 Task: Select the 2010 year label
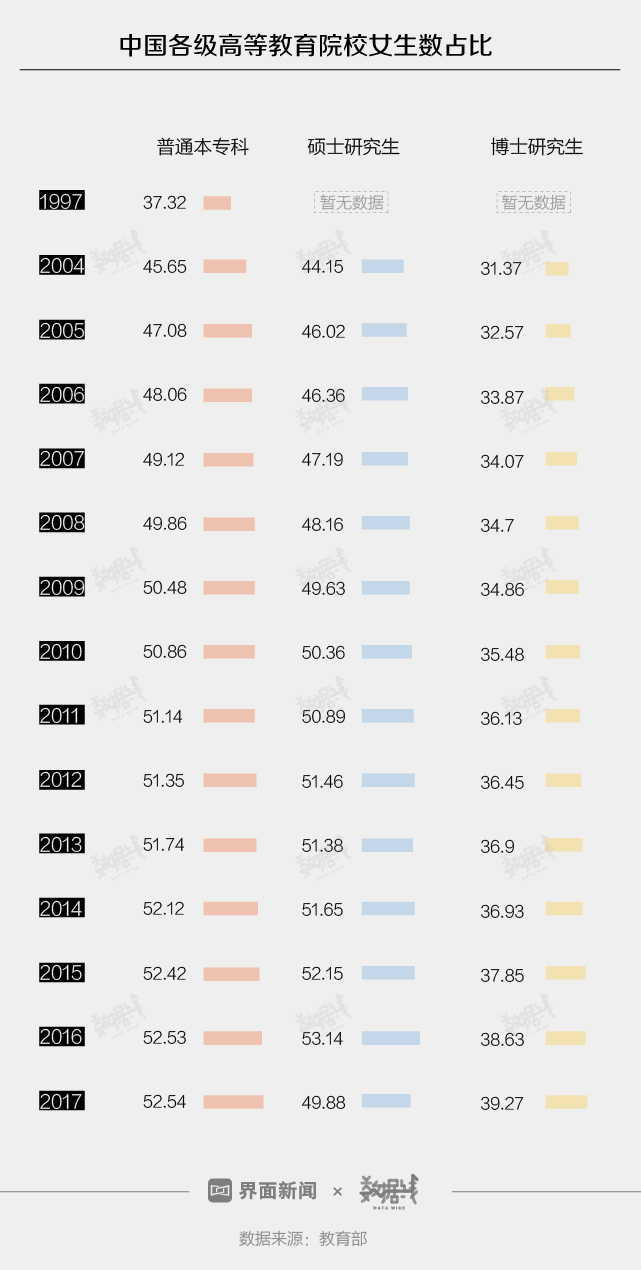[x=61, y=652]
